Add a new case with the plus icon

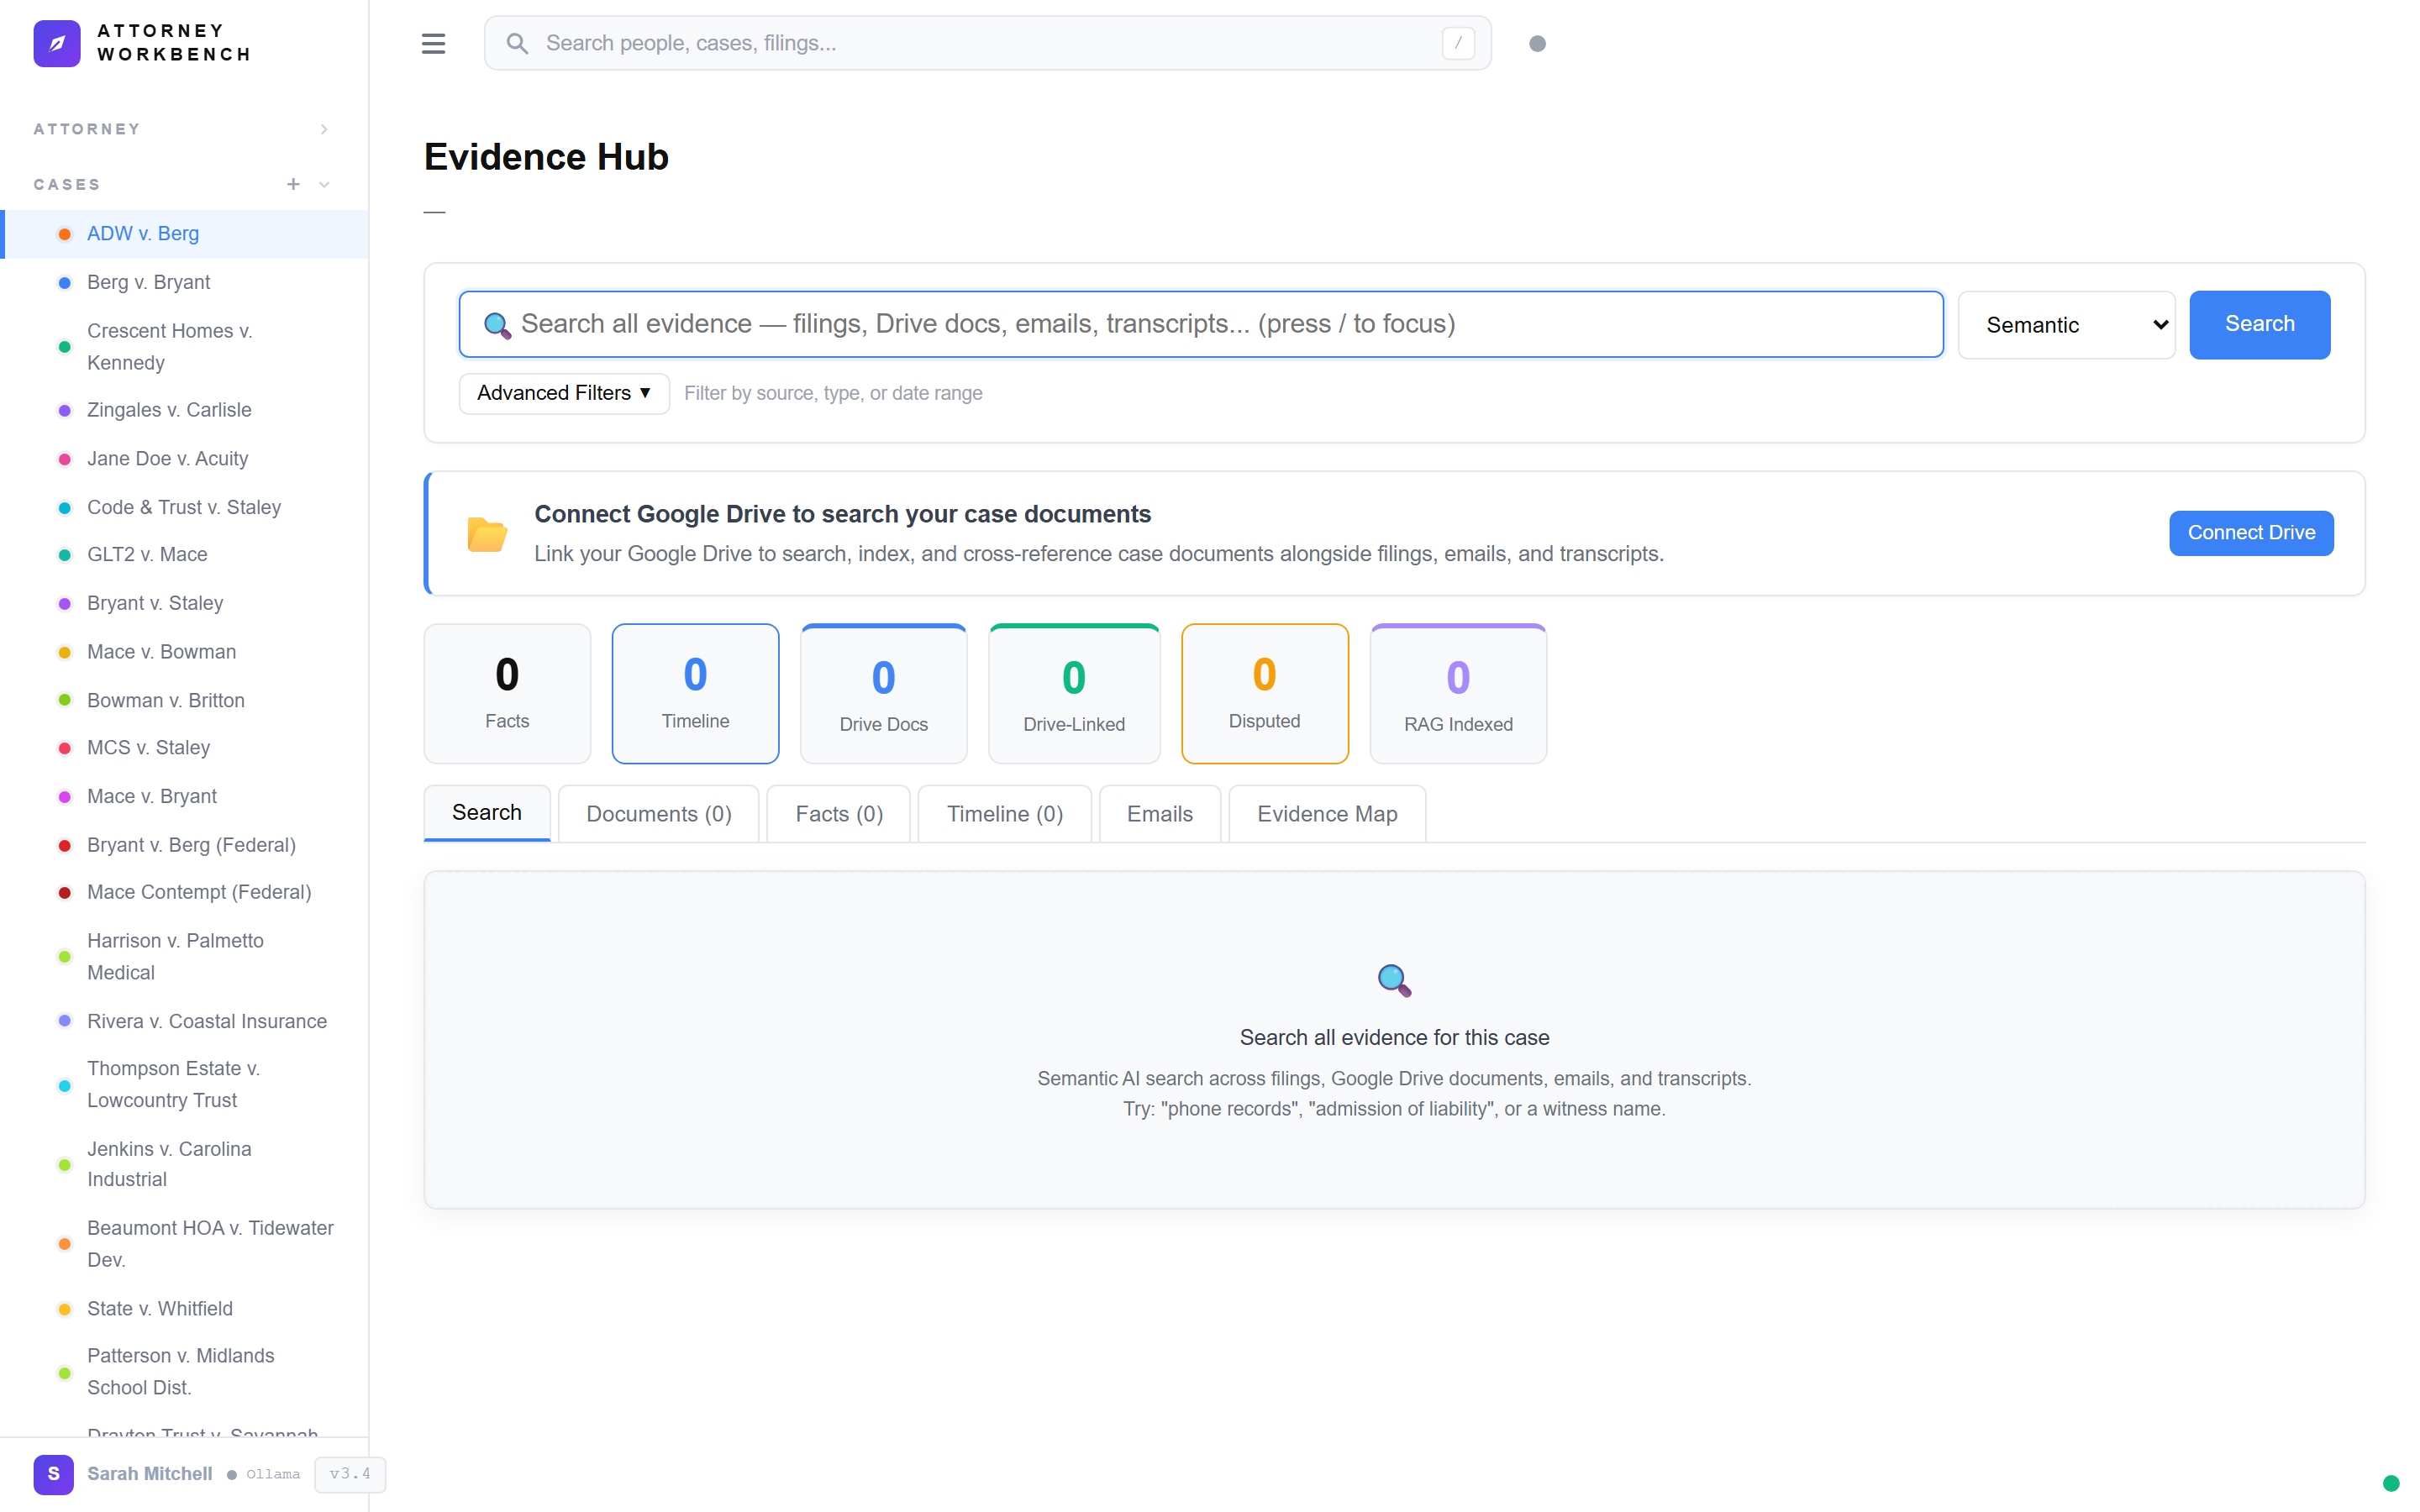click(292, 184)
